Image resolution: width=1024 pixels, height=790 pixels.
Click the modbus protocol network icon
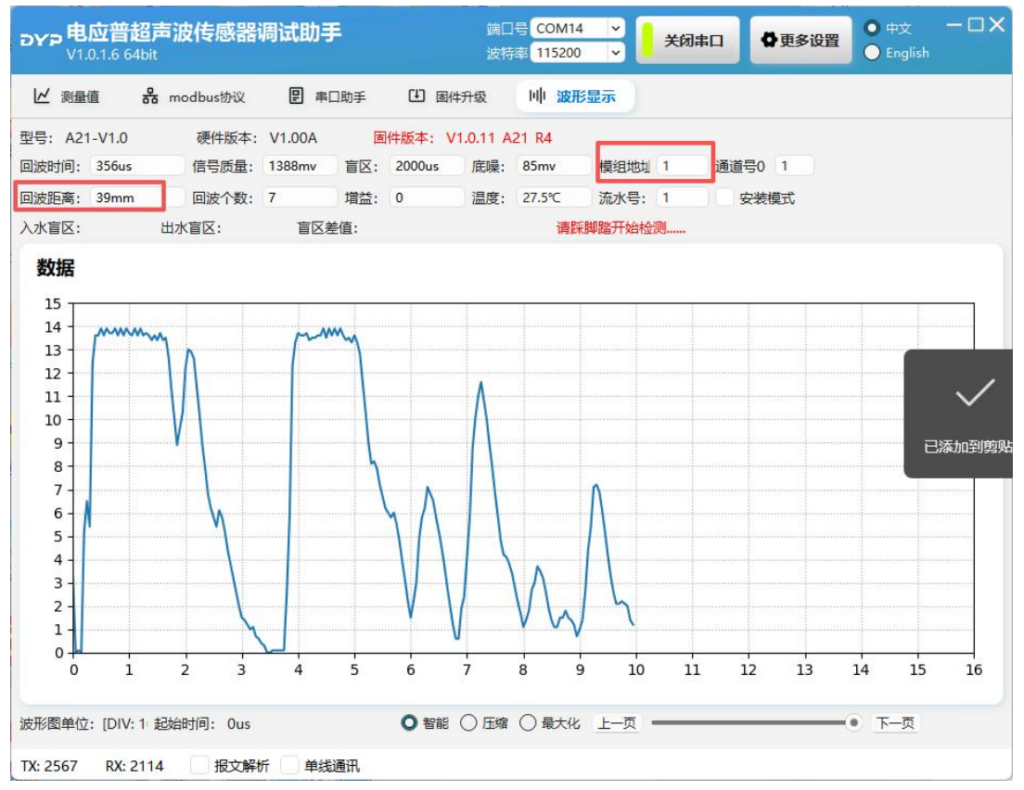tap(150, 97)
